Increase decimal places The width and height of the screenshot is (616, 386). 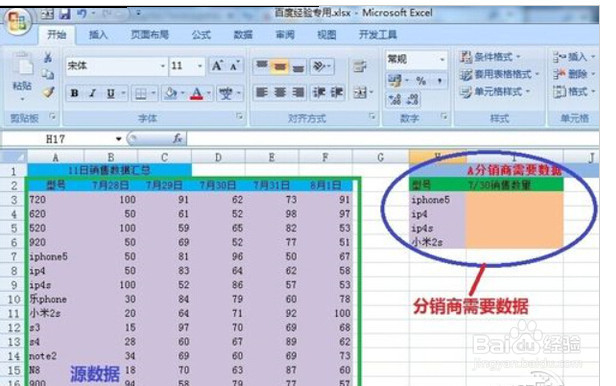[x=395, y=99]
